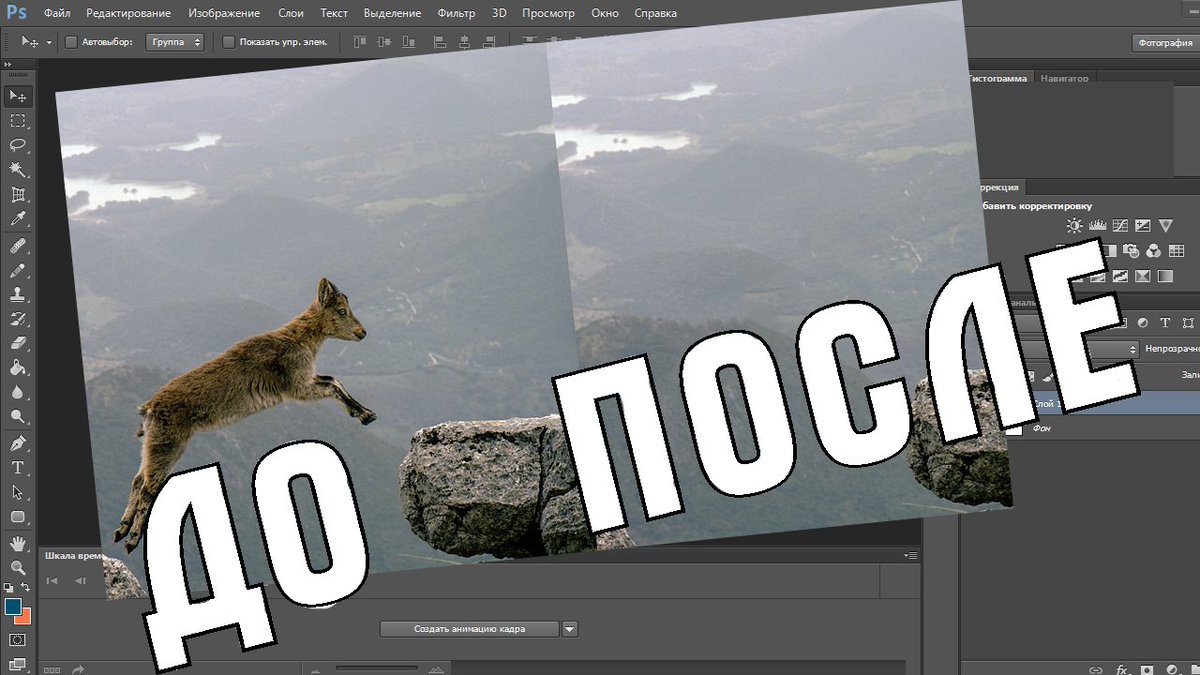The height and width of the screenshot is (675, 1200).
Task: Click the align bottom edges icon
Action: pos(410,42)
